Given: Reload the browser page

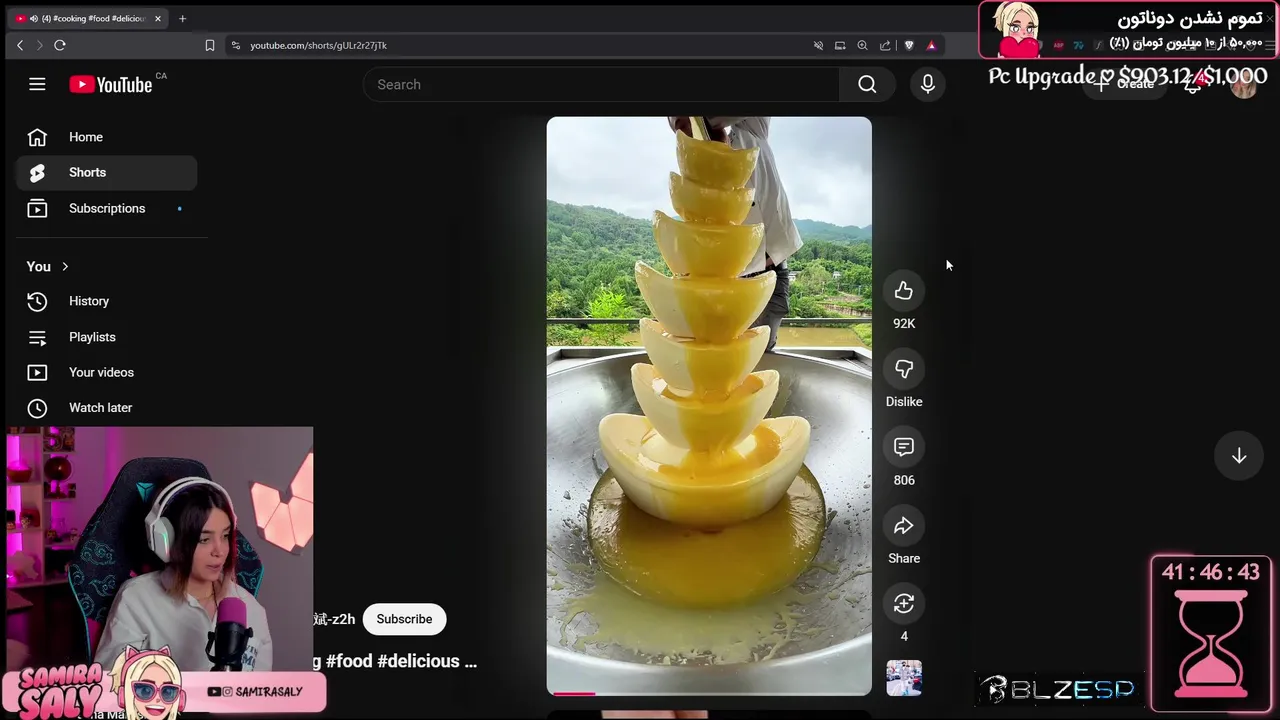Looking at the screenshot, I should click(60, 45).
